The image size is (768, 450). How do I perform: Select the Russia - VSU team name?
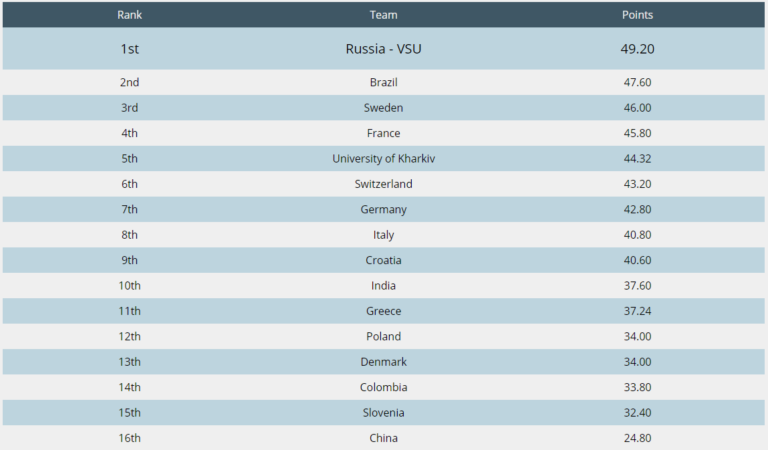(x=383, y=48)
